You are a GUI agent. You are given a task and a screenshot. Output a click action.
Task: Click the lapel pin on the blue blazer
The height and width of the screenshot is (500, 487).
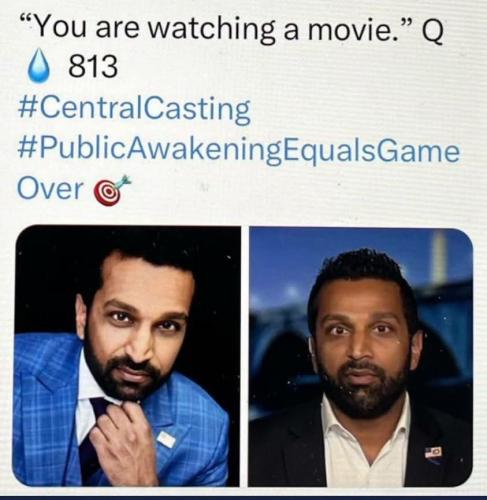166,439
